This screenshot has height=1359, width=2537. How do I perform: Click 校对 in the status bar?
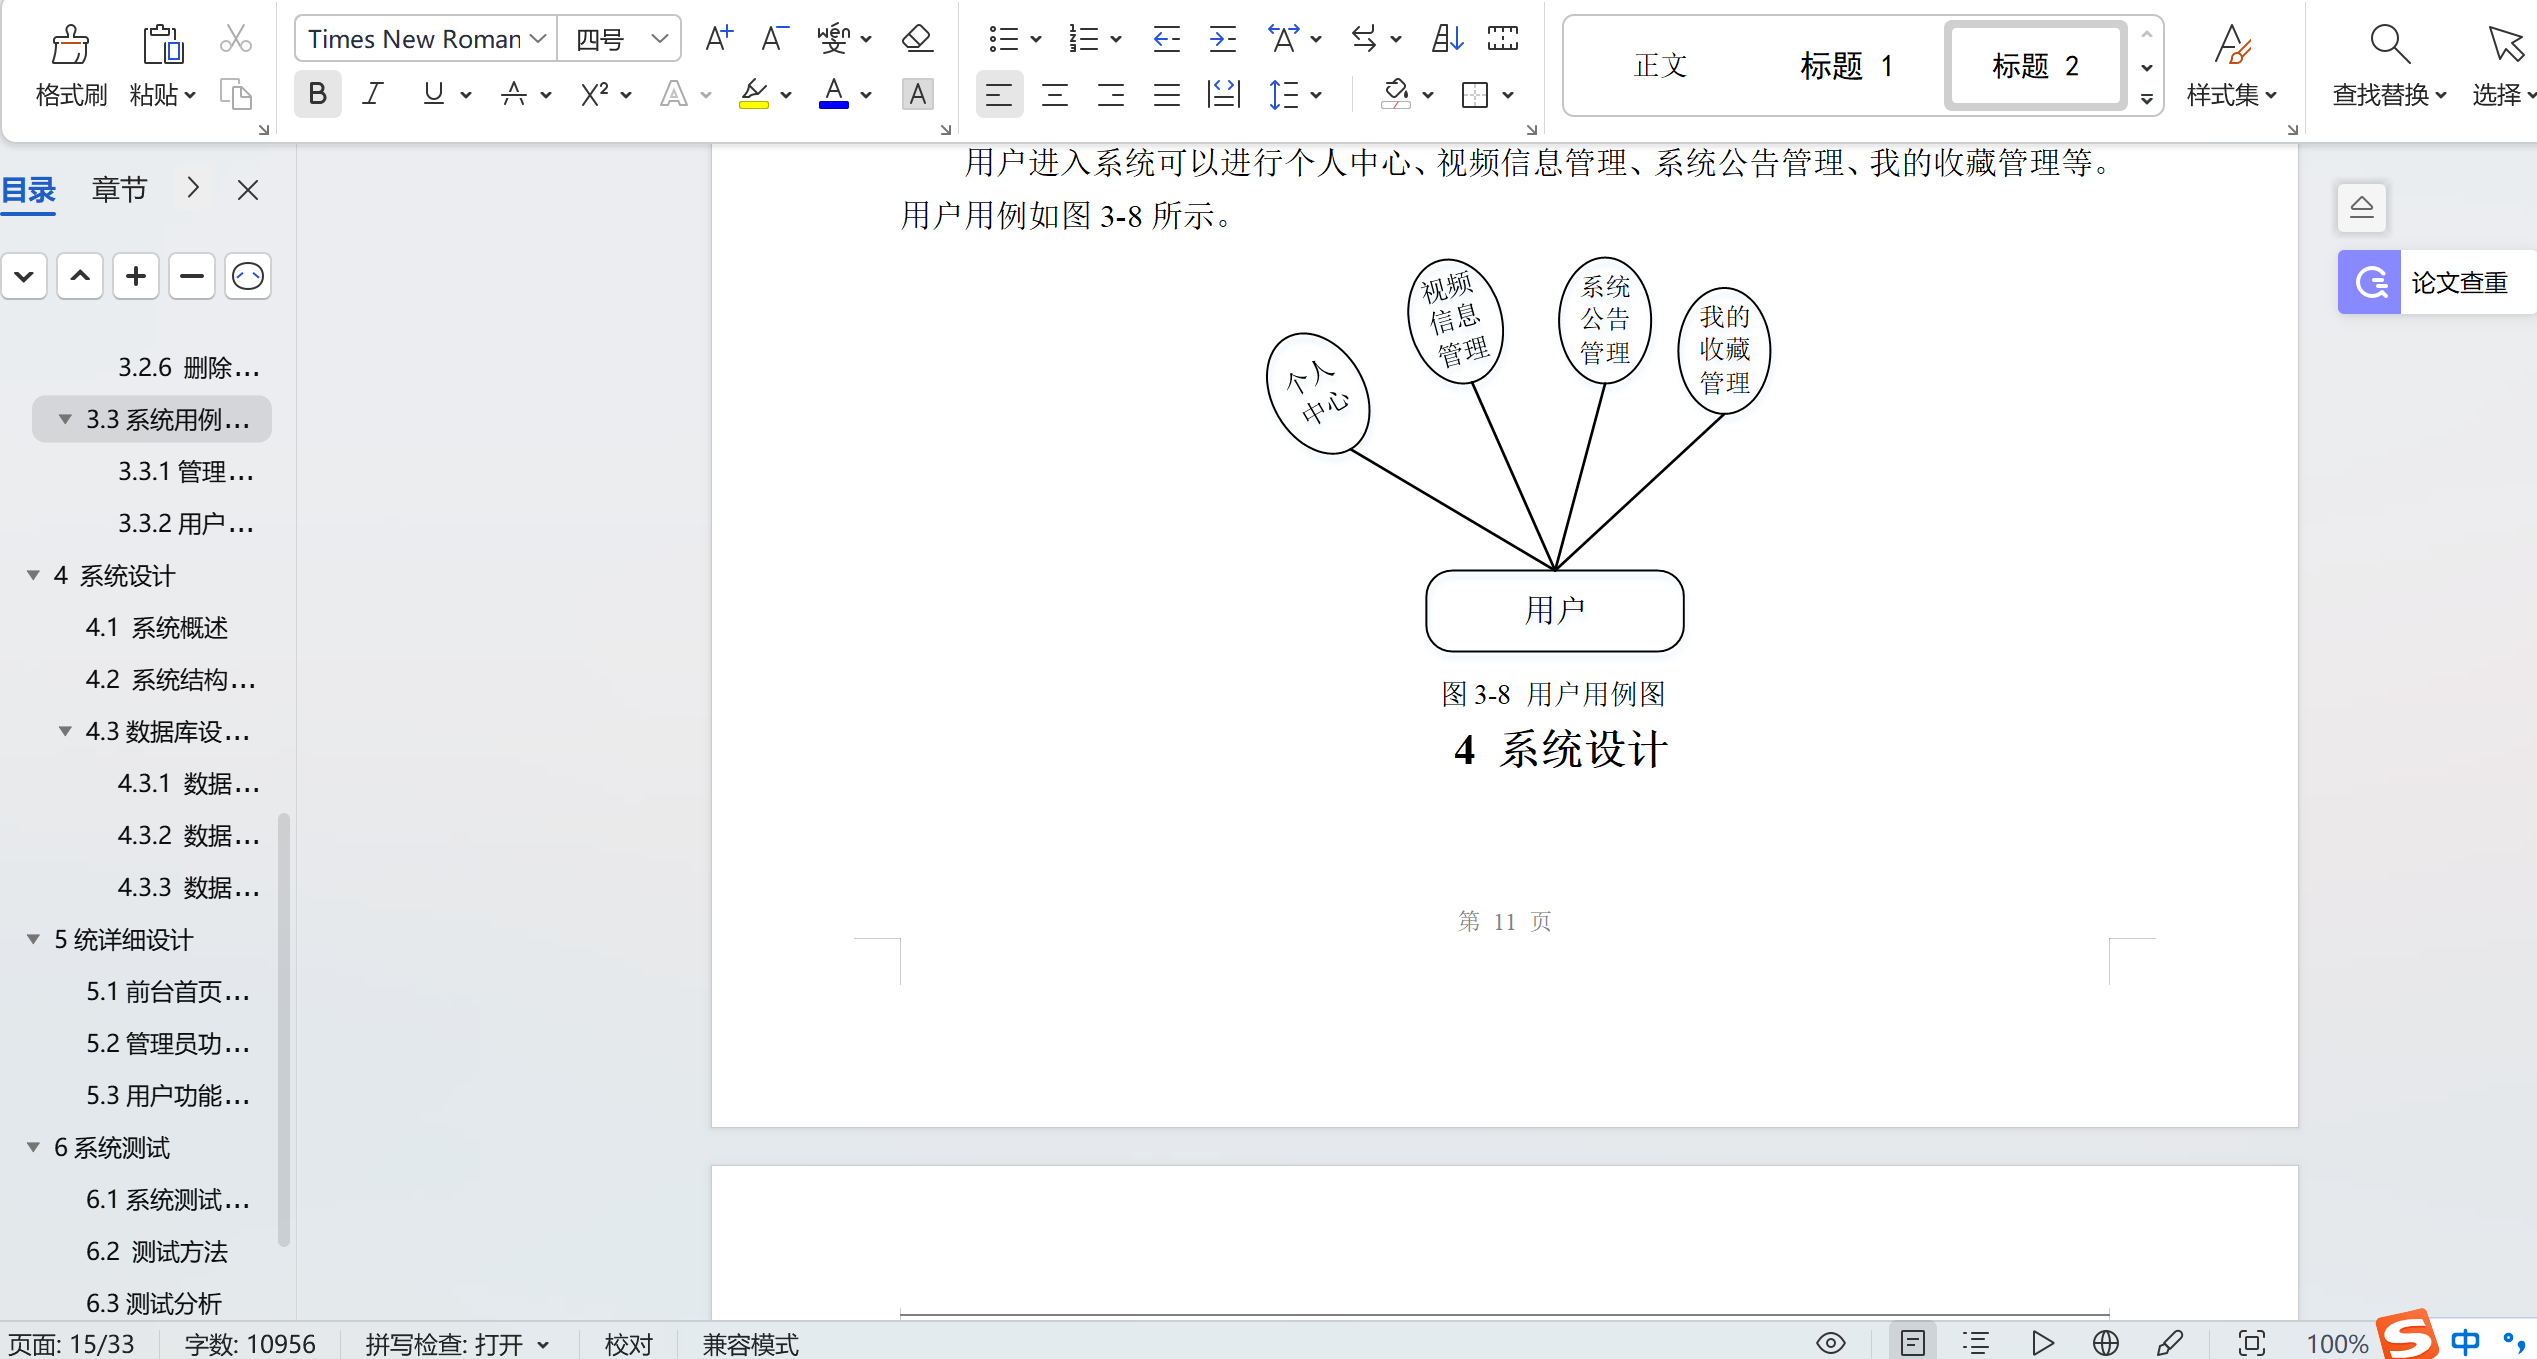pyautogui.click(x=629, y=1344)
